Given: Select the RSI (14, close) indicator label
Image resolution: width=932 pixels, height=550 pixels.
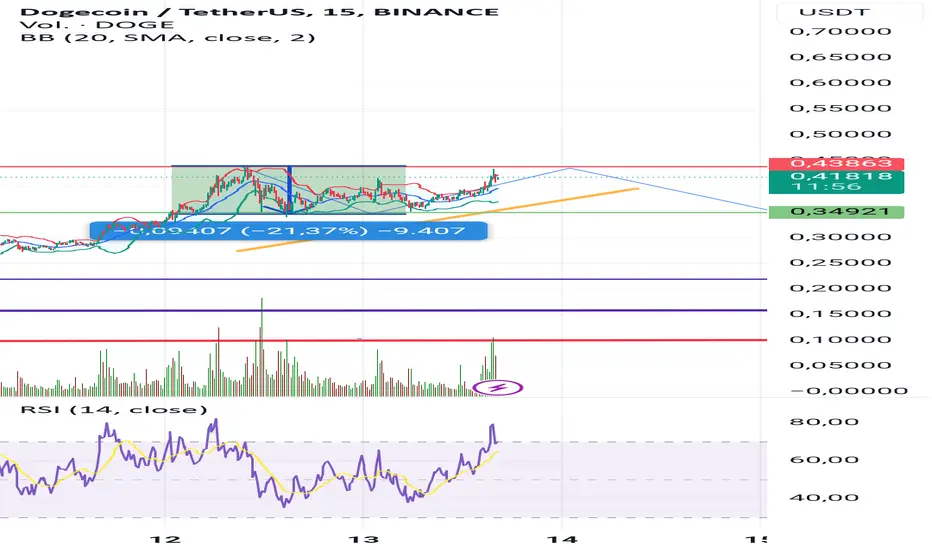Looking at the screenshot, I should 114,410.
